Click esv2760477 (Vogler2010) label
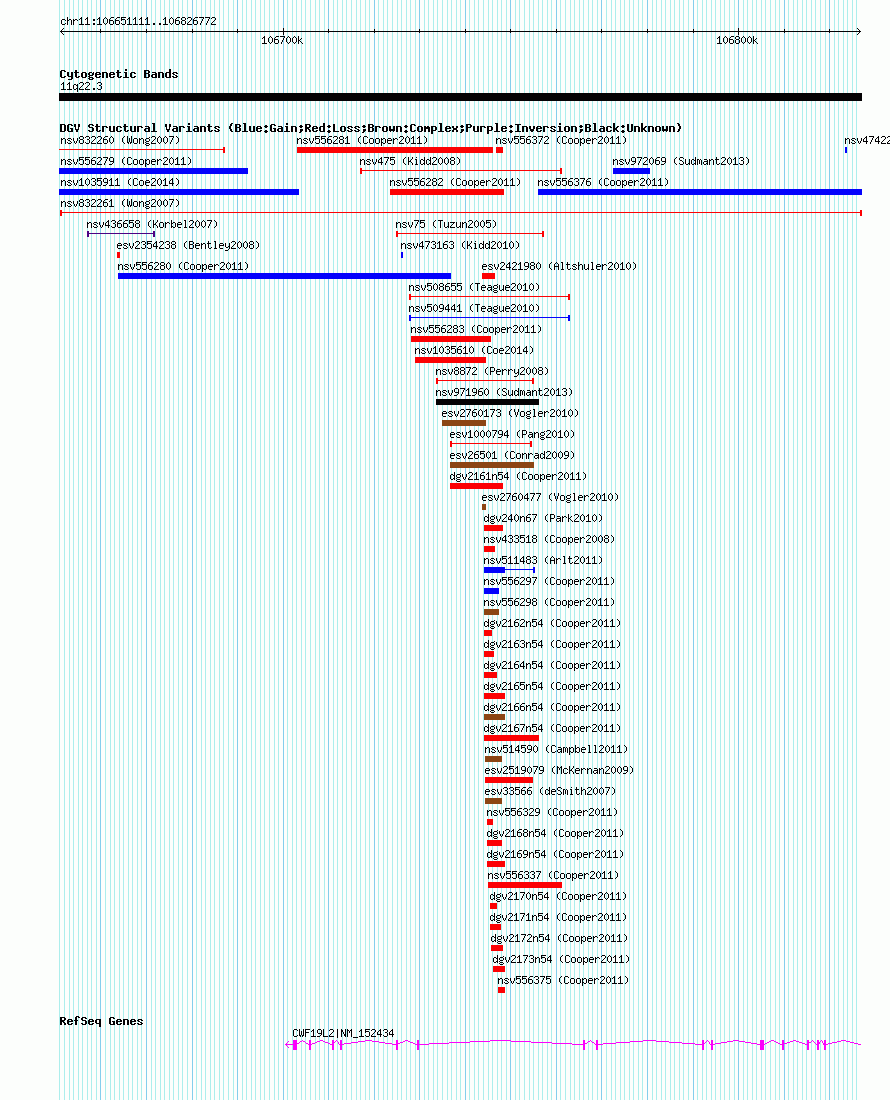The height and width of the screenshot is (1100, 890). (x=550, y=498)
